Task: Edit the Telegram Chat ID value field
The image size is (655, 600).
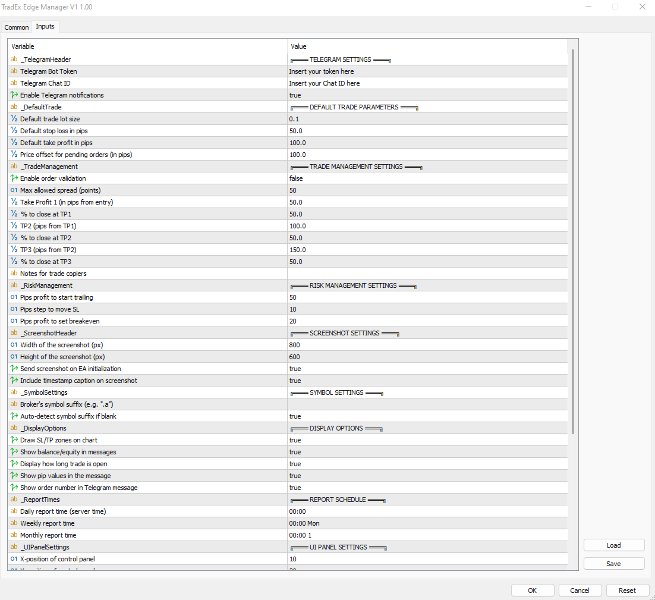Action: point(427,83)
